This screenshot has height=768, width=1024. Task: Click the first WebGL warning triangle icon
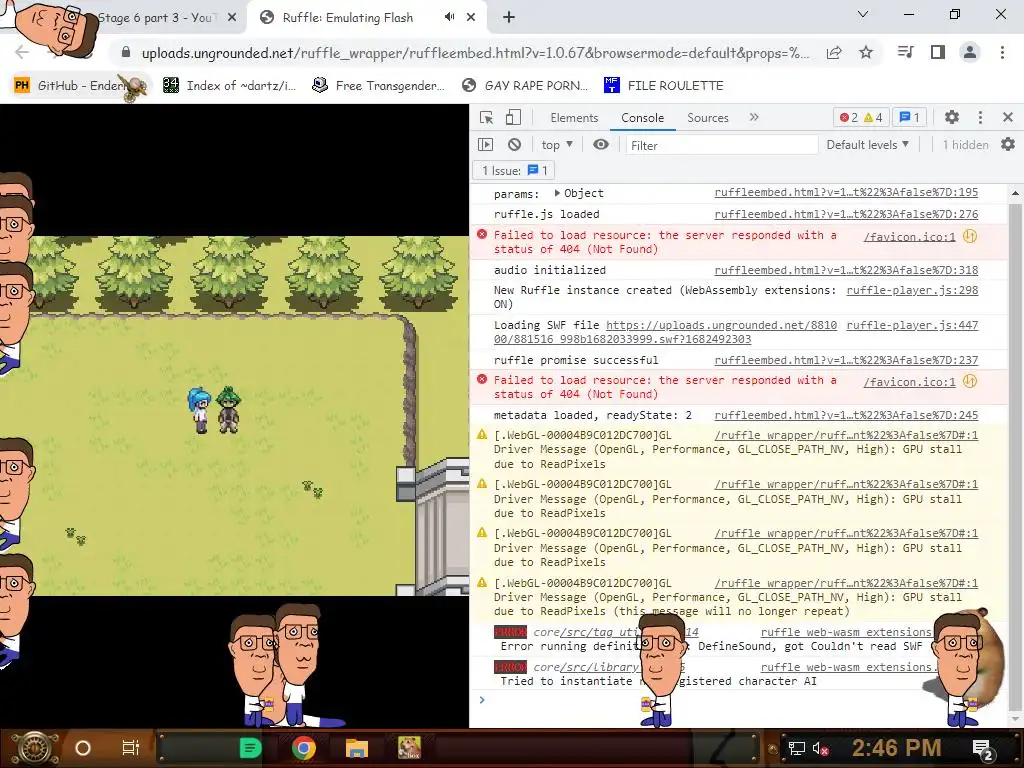tap(482, 435)
